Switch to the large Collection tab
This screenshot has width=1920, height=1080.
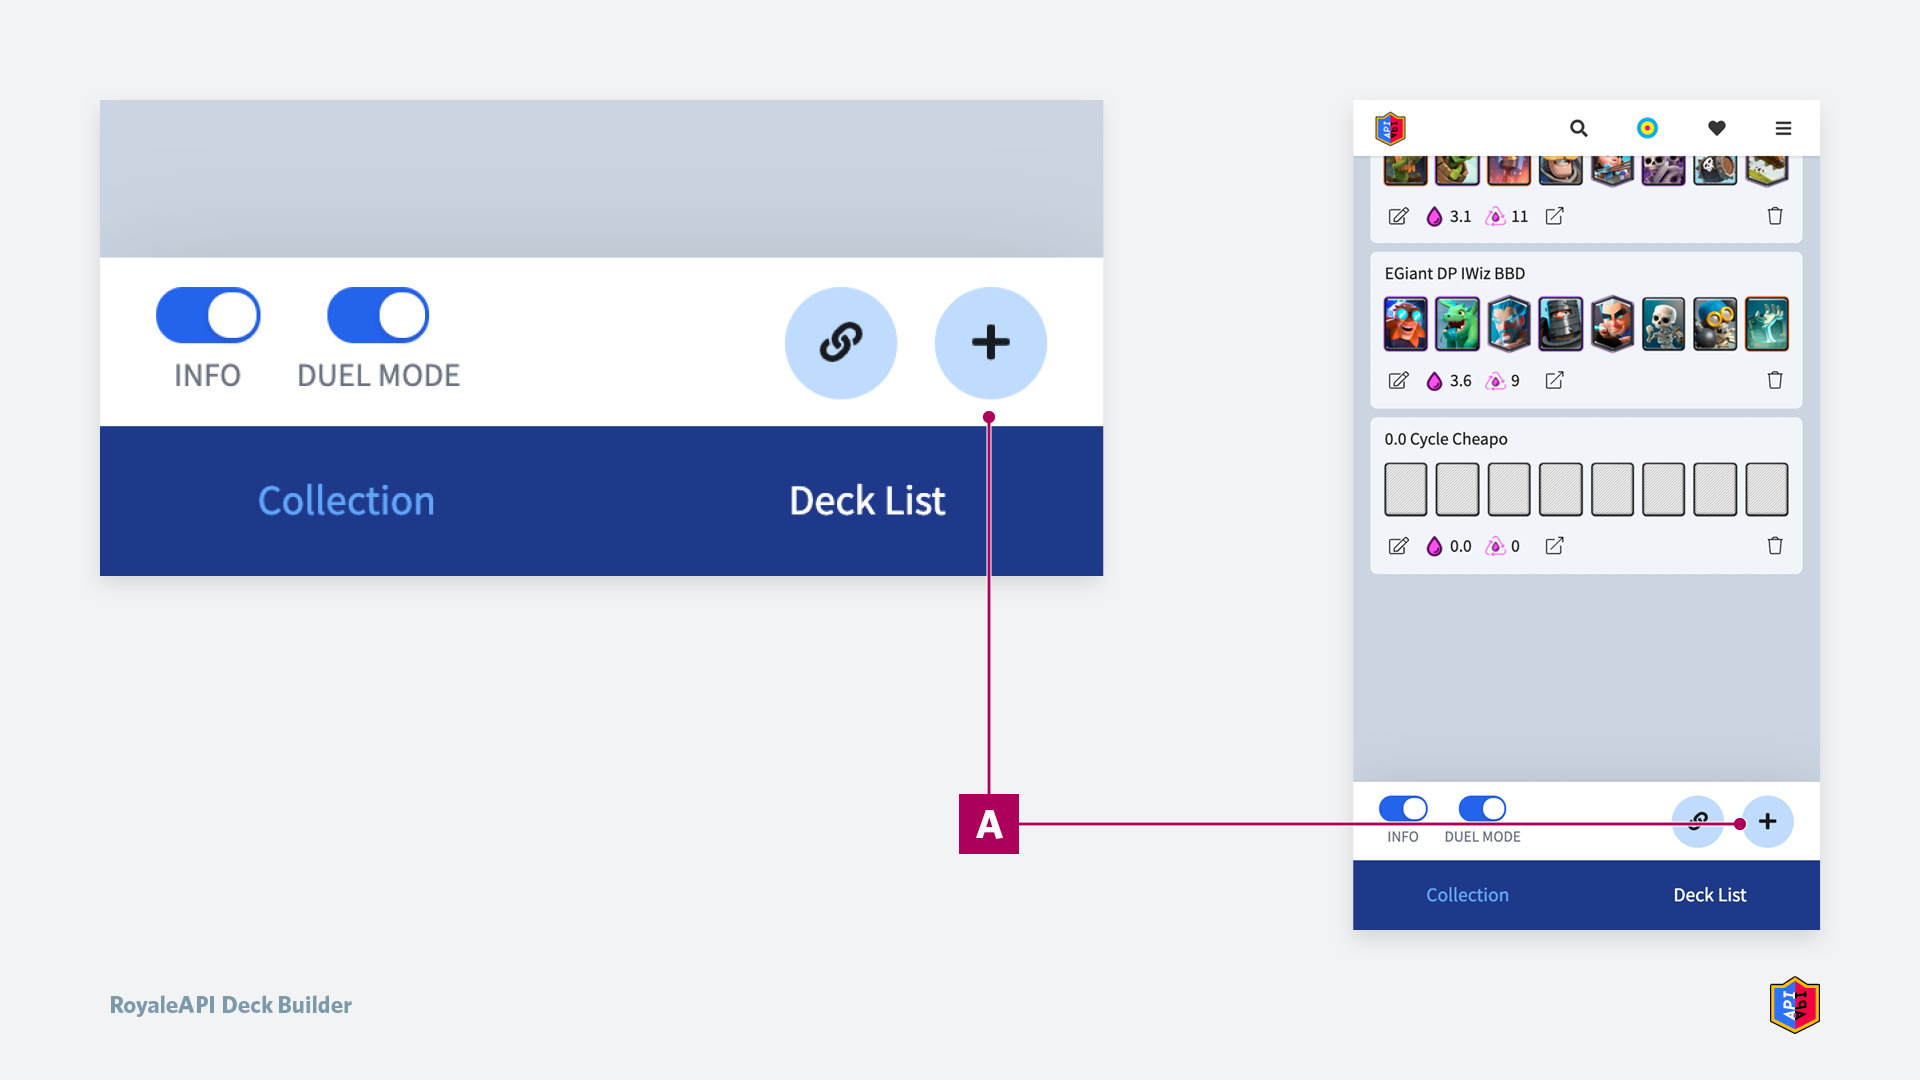pyautogui.click(x=346, y=501)
